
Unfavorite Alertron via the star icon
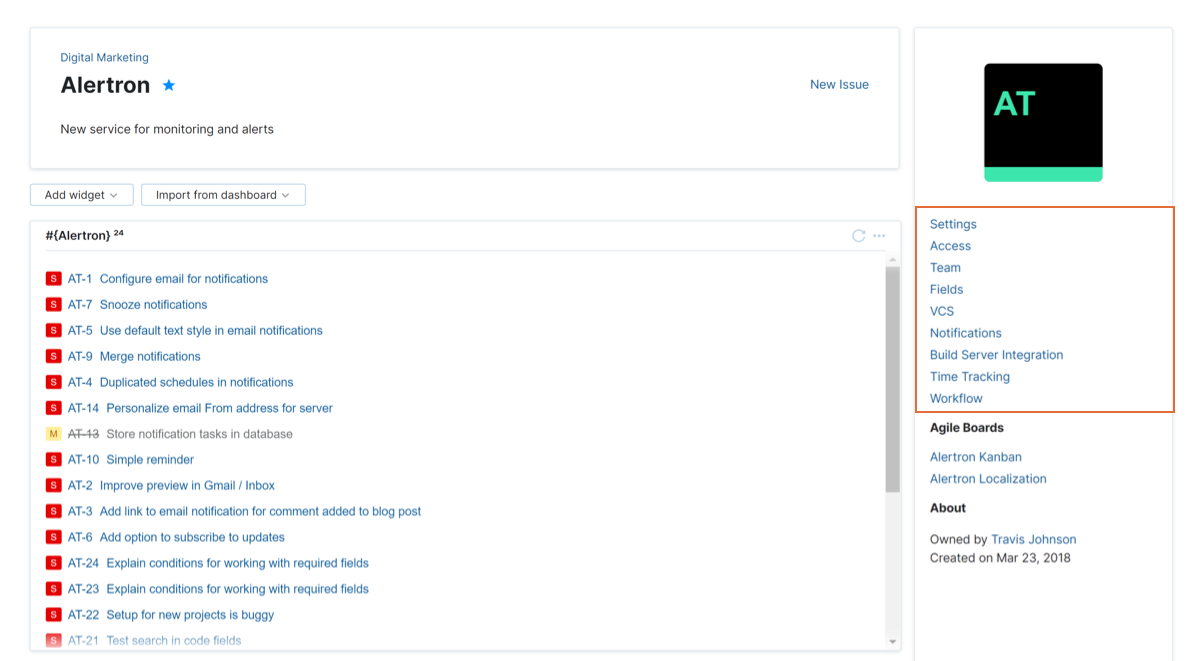coord(168,85)
